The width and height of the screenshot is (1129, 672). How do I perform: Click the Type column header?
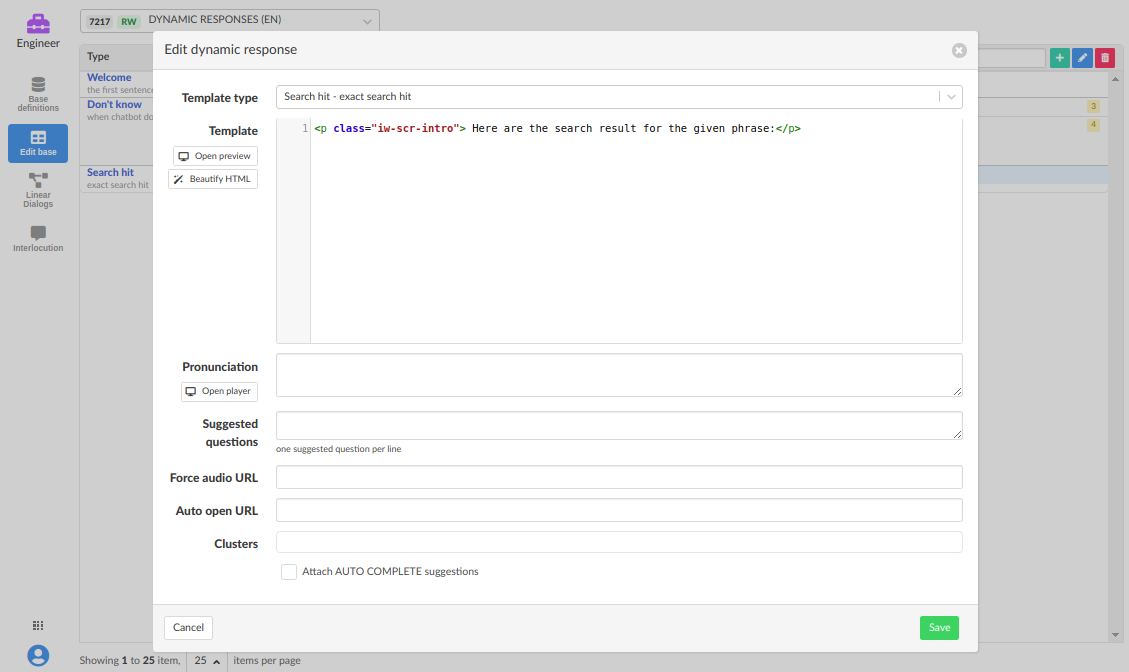99,56
